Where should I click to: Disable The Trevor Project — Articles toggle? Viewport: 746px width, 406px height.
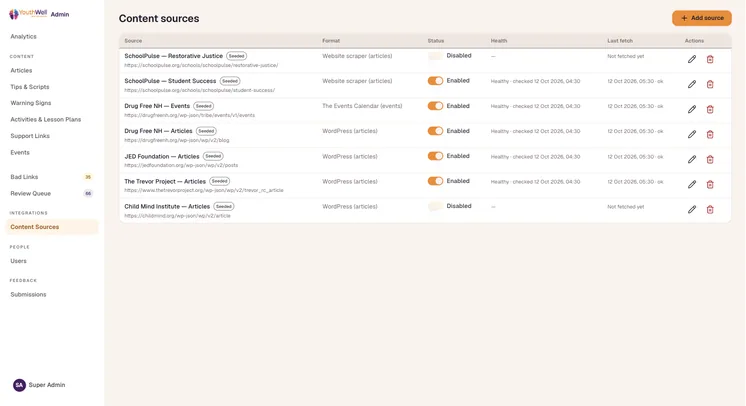[435, 181]
